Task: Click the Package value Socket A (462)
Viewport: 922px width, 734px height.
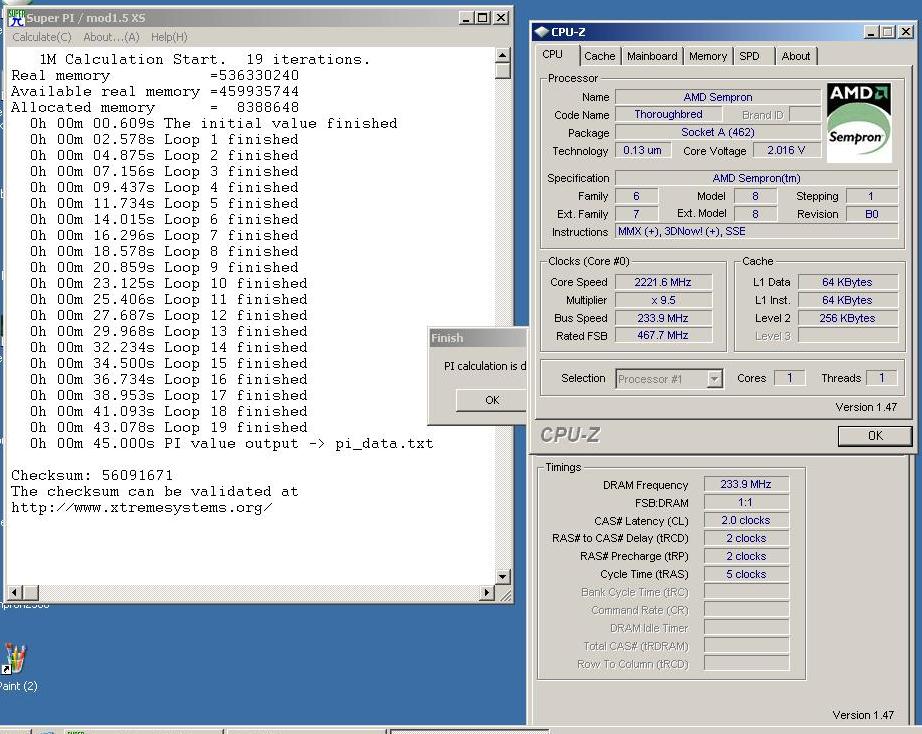Action: point(718,132)
